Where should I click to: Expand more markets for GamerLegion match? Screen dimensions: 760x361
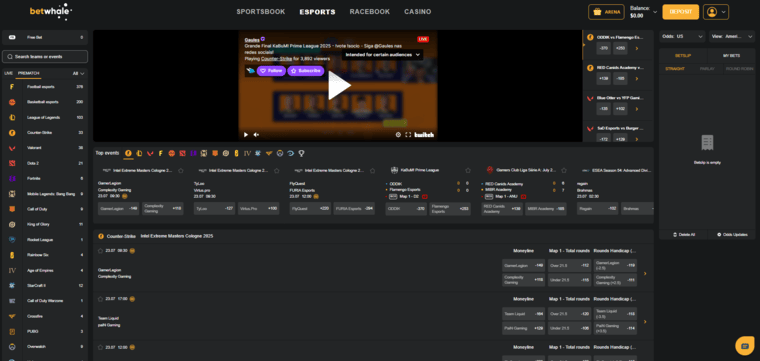pyautogui.click(x=645, y=274)
